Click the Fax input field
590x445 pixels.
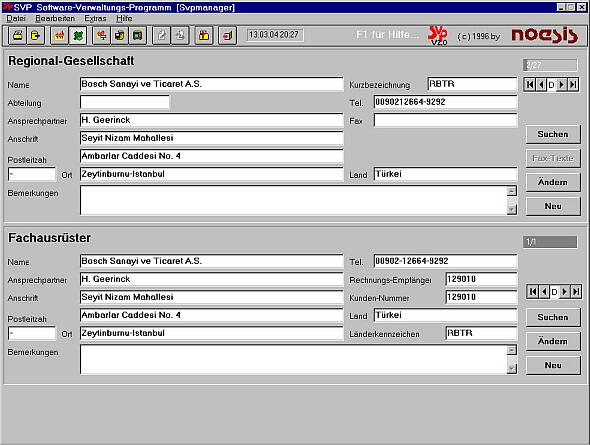(446, 120)
